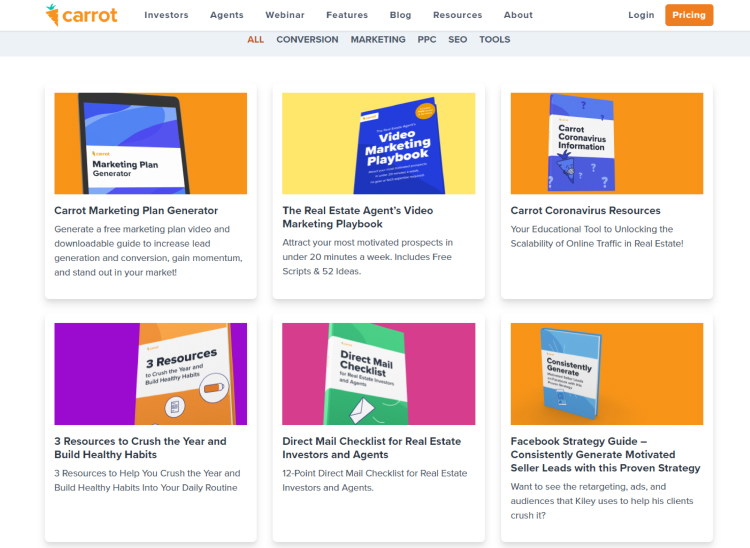This screenshot has height=548, width=750.
Task: Click the 'Your Educational Tool to Unlocking' description
Action: (x=597, y=236)
